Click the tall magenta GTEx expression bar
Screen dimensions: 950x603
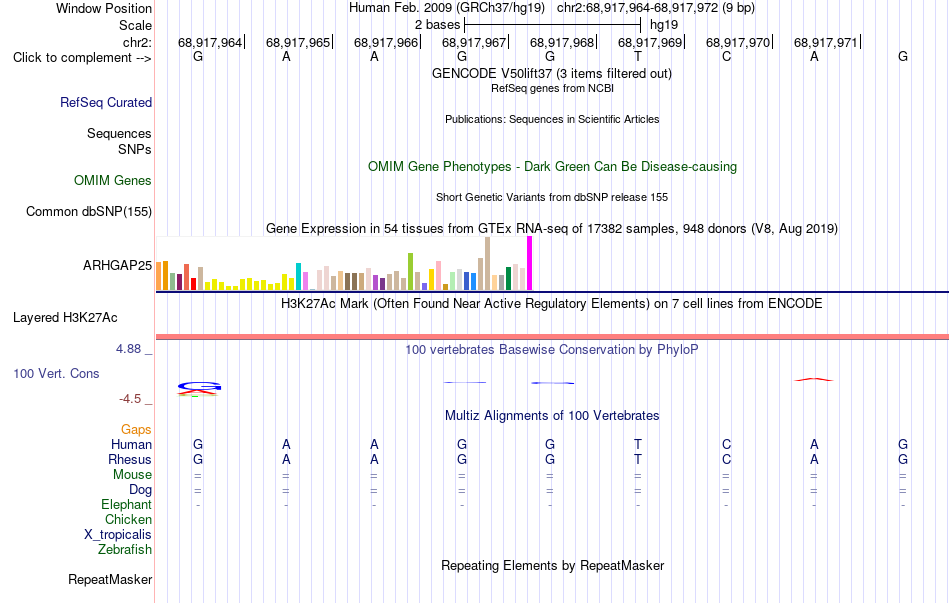coord(530,264)
